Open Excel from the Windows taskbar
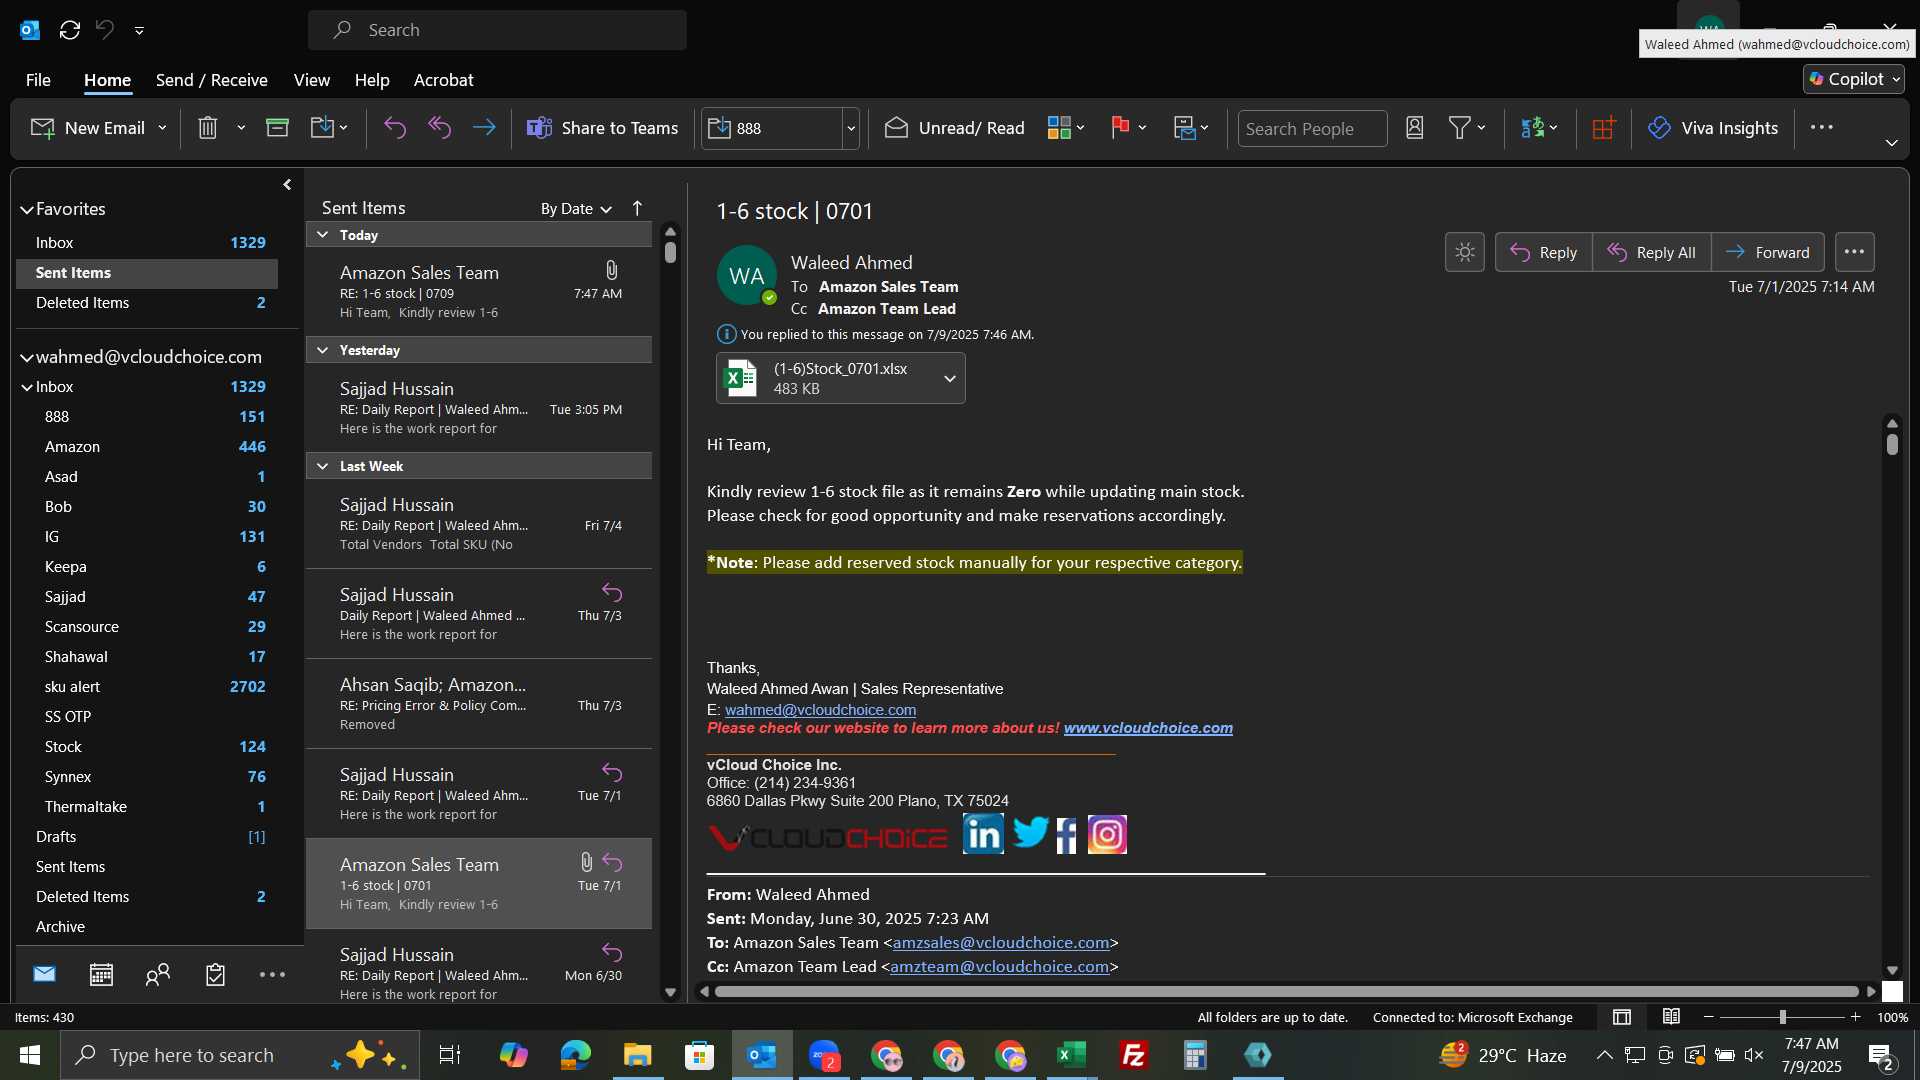This screenshot has height=1080, width=1920. [1072, 1055]
